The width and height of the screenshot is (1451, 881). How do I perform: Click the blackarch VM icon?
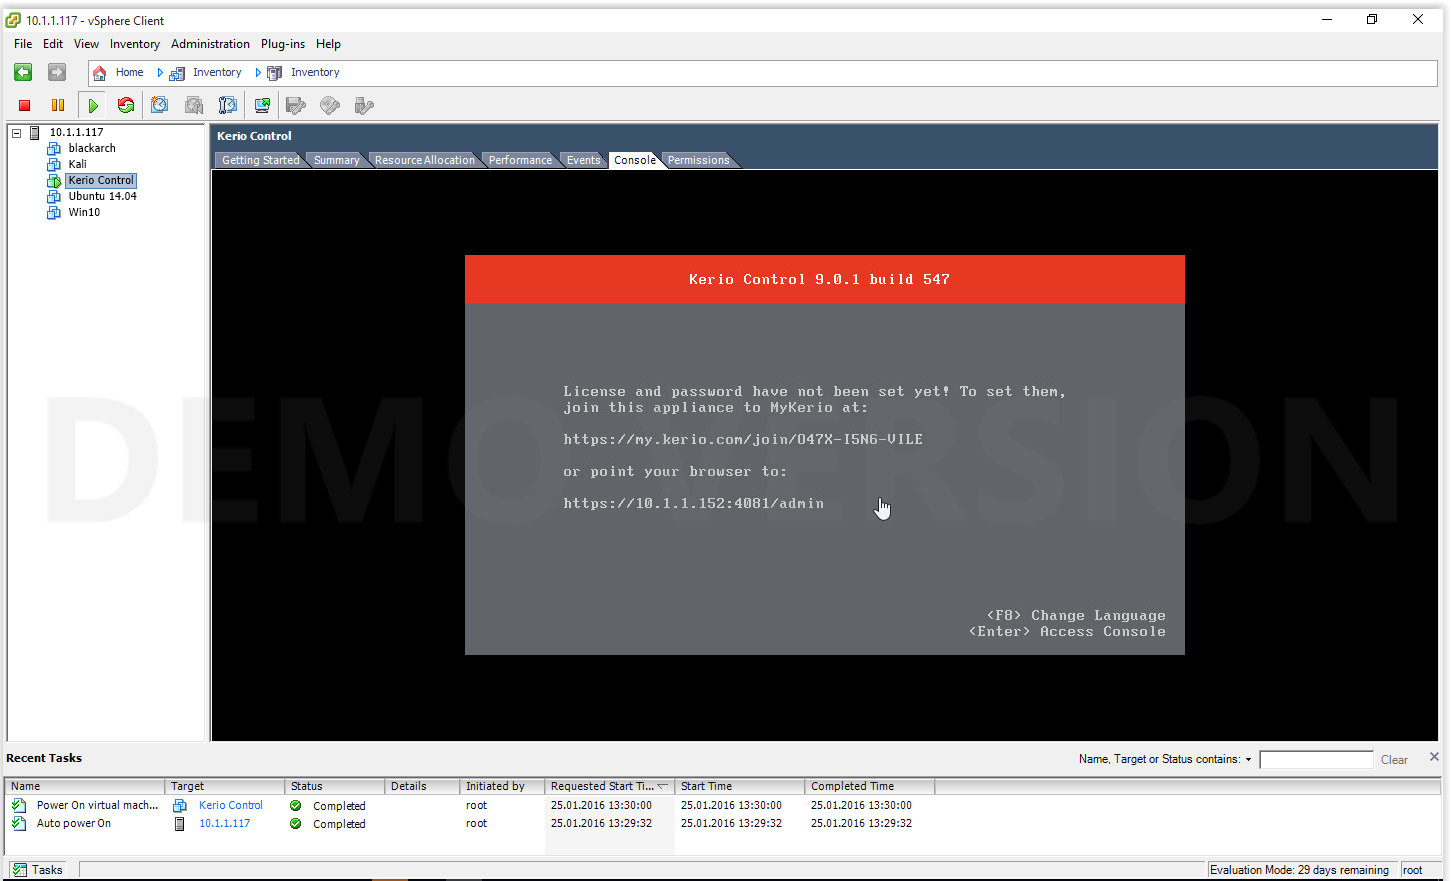(x=54, y=148)
